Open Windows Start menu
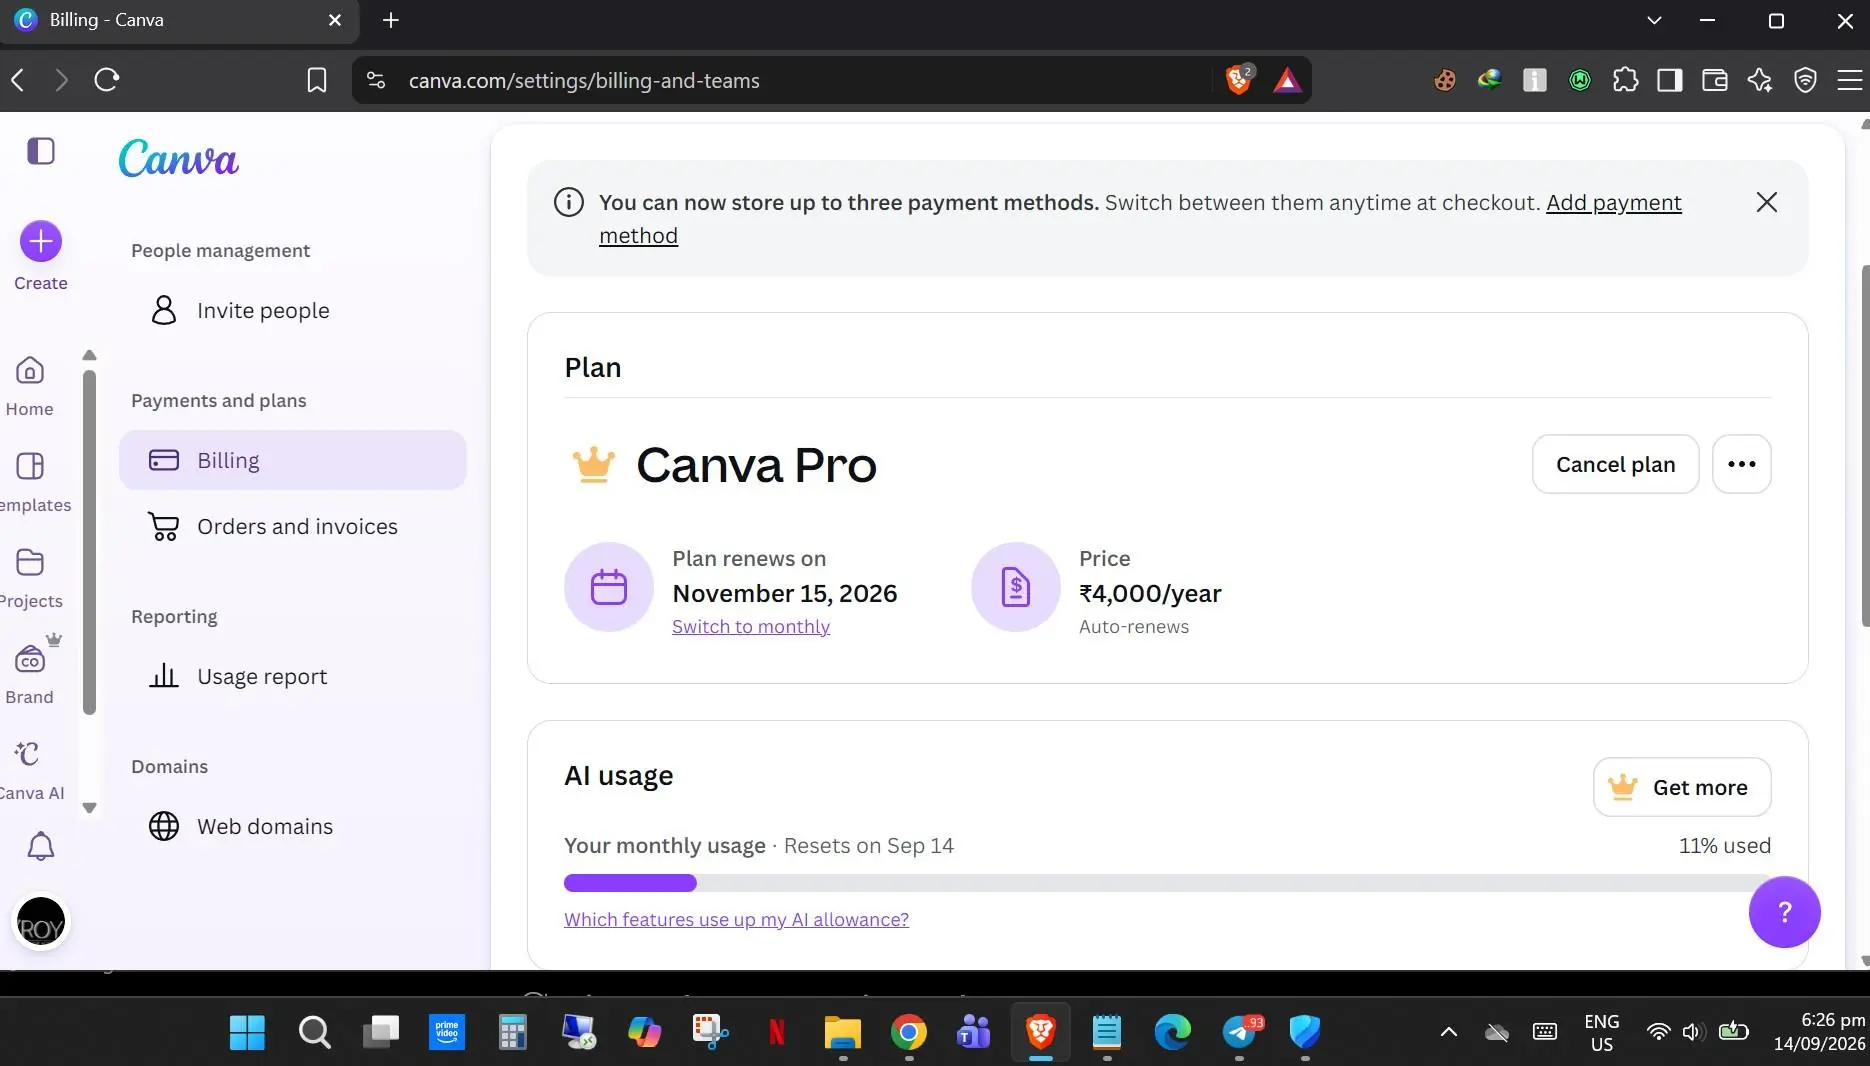Image resolution: width=1870 pixels, height=1066 pixels. 247,1032
